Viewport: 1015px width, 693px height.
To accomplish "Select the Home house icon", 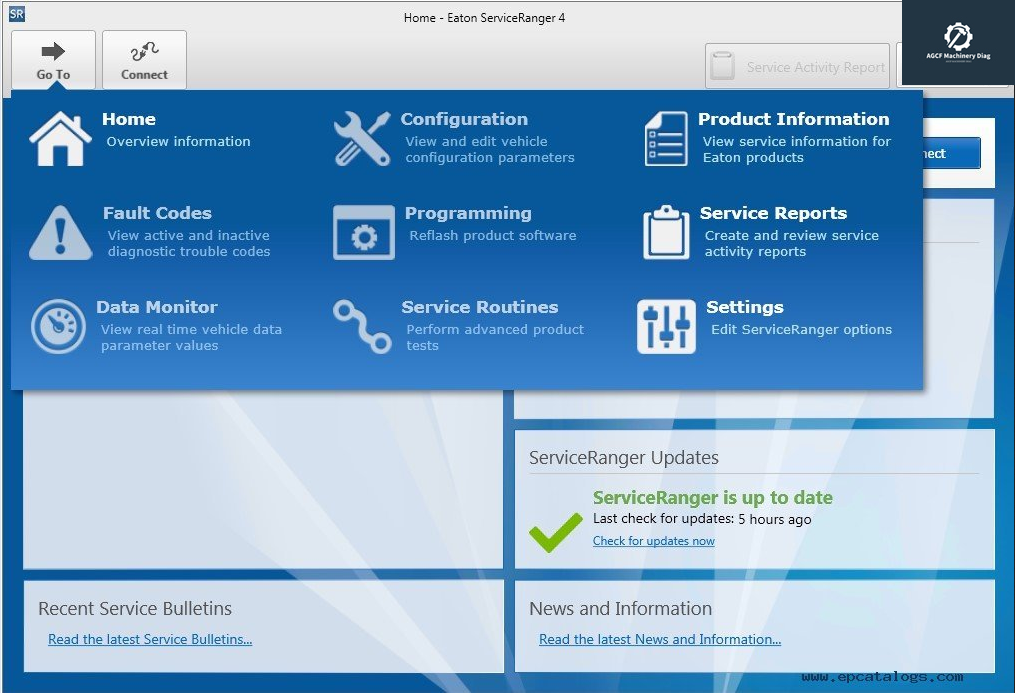I will [x=57, y=136].
